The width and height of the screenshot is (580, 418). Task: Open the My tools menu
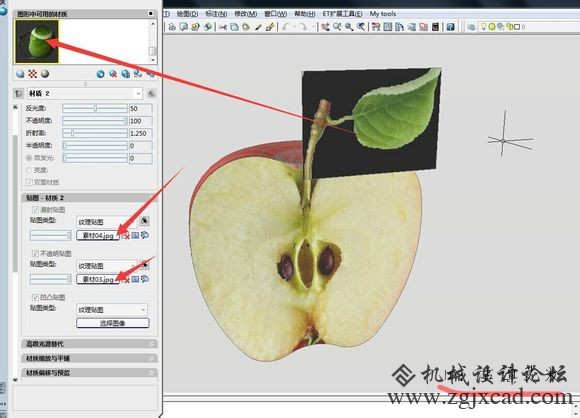tap(383, 14)
